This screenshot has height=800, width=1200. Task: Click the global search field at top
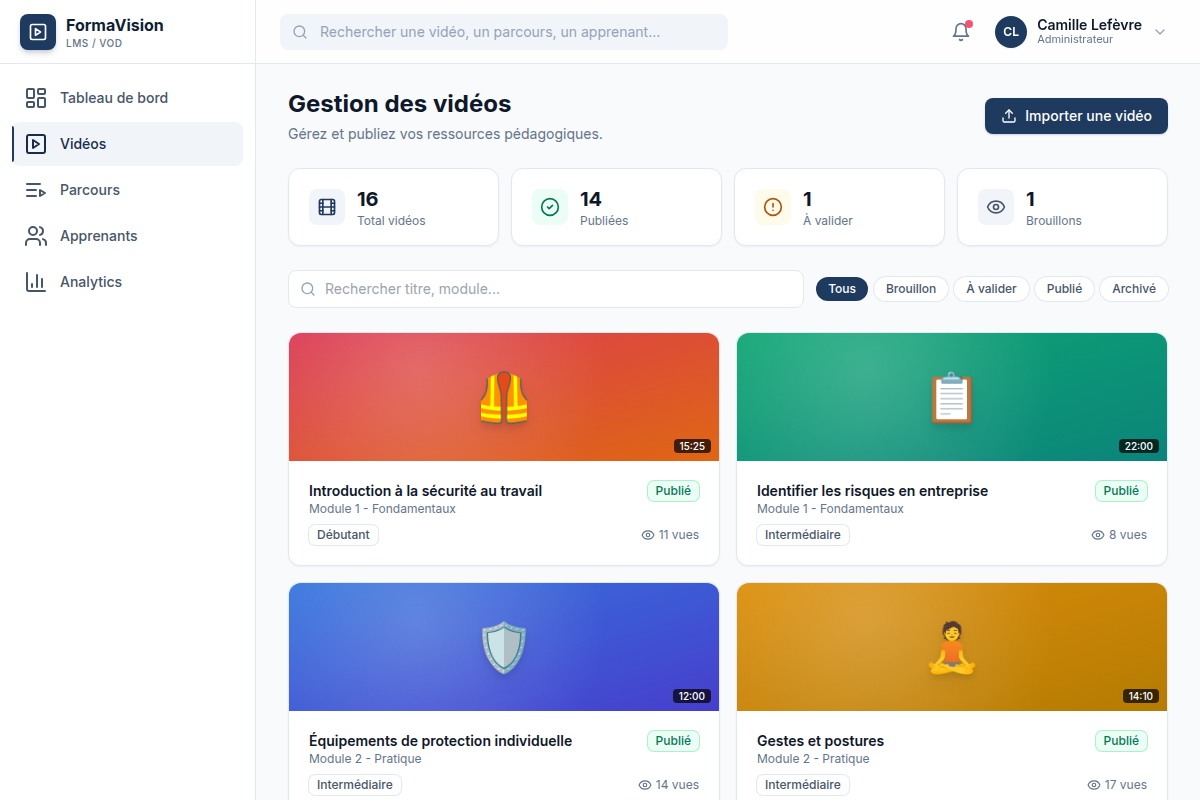[504, 32]
